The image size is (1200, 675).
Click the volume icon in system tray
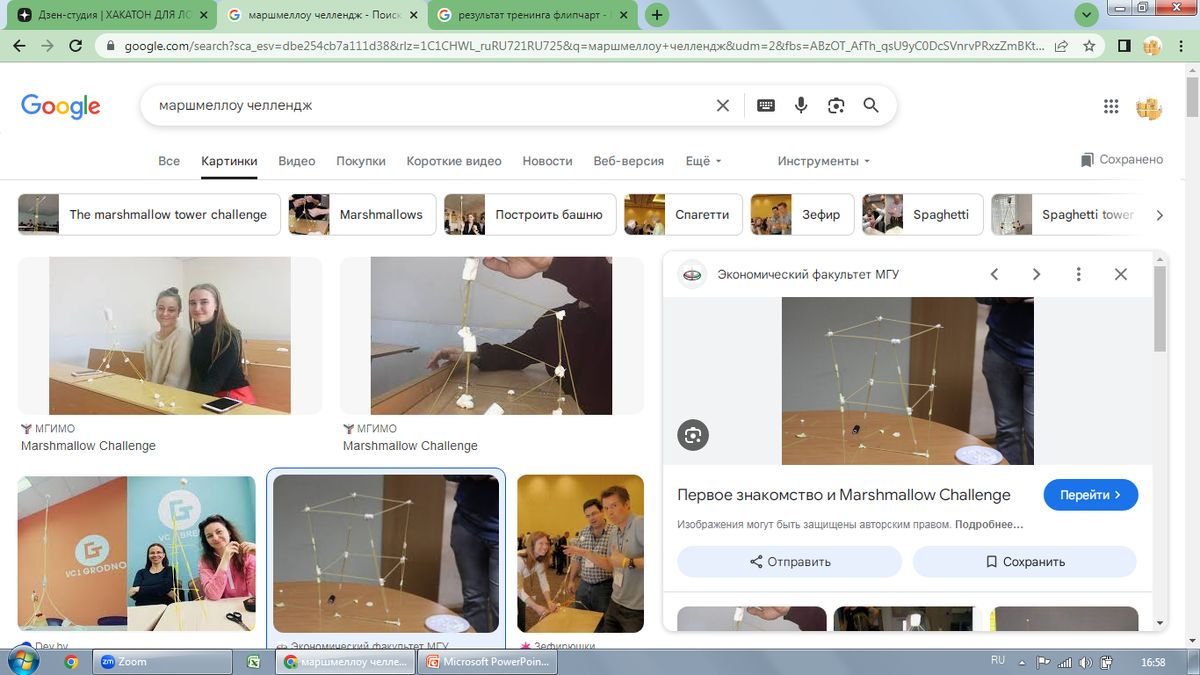point(1084,662)
